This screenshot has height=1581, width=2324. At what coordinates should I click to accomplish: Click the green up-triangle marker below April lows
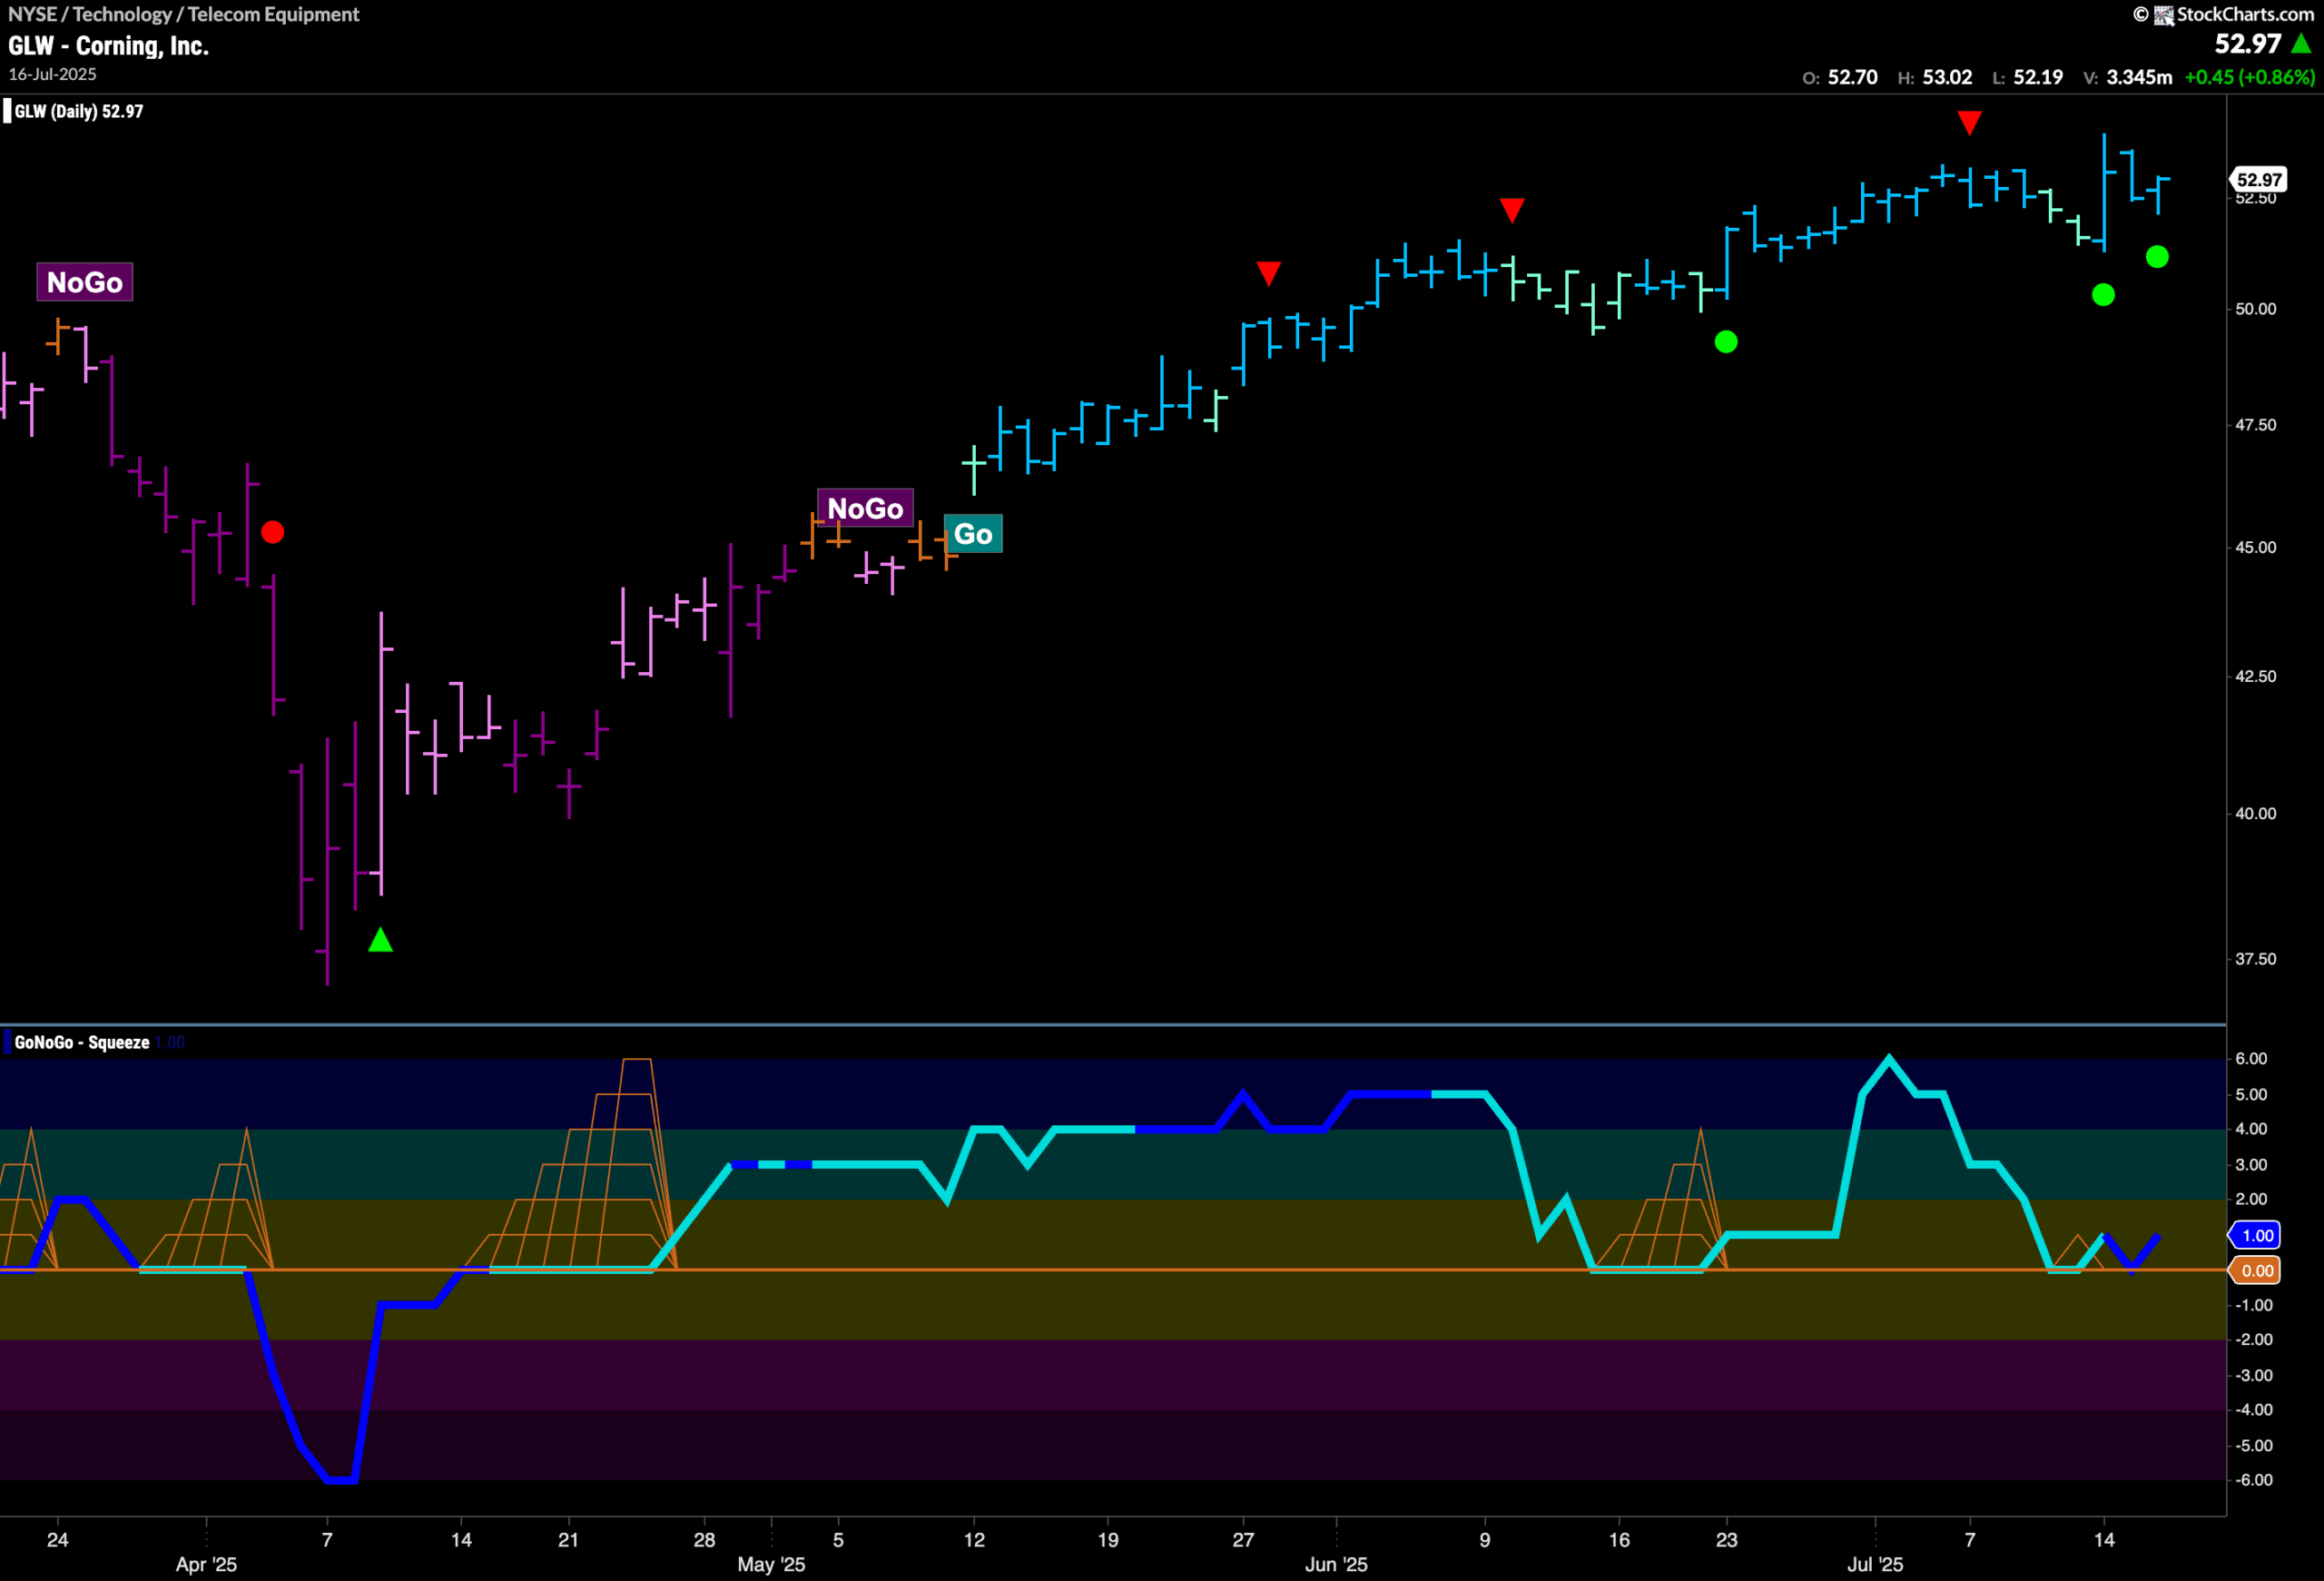coord(380,940)
